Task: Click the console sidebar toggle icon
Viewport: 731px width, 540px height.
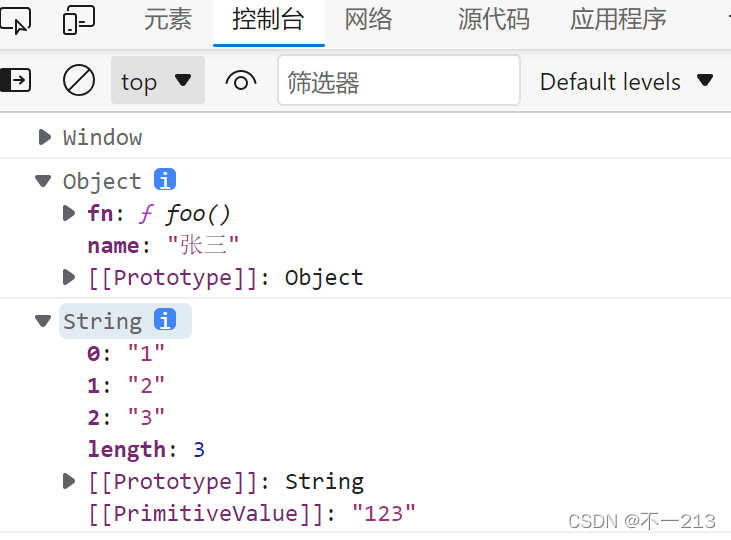Action: (x=16, y=80)
